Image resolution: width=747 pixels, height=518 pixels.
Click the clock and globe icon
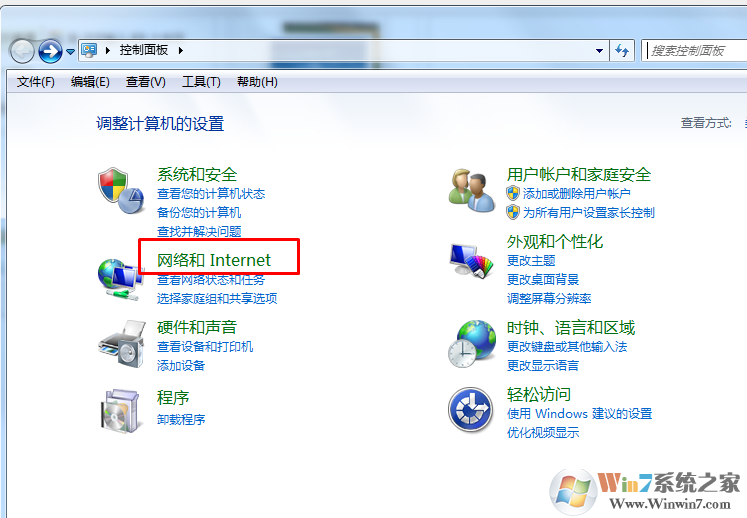coord(472,344)
